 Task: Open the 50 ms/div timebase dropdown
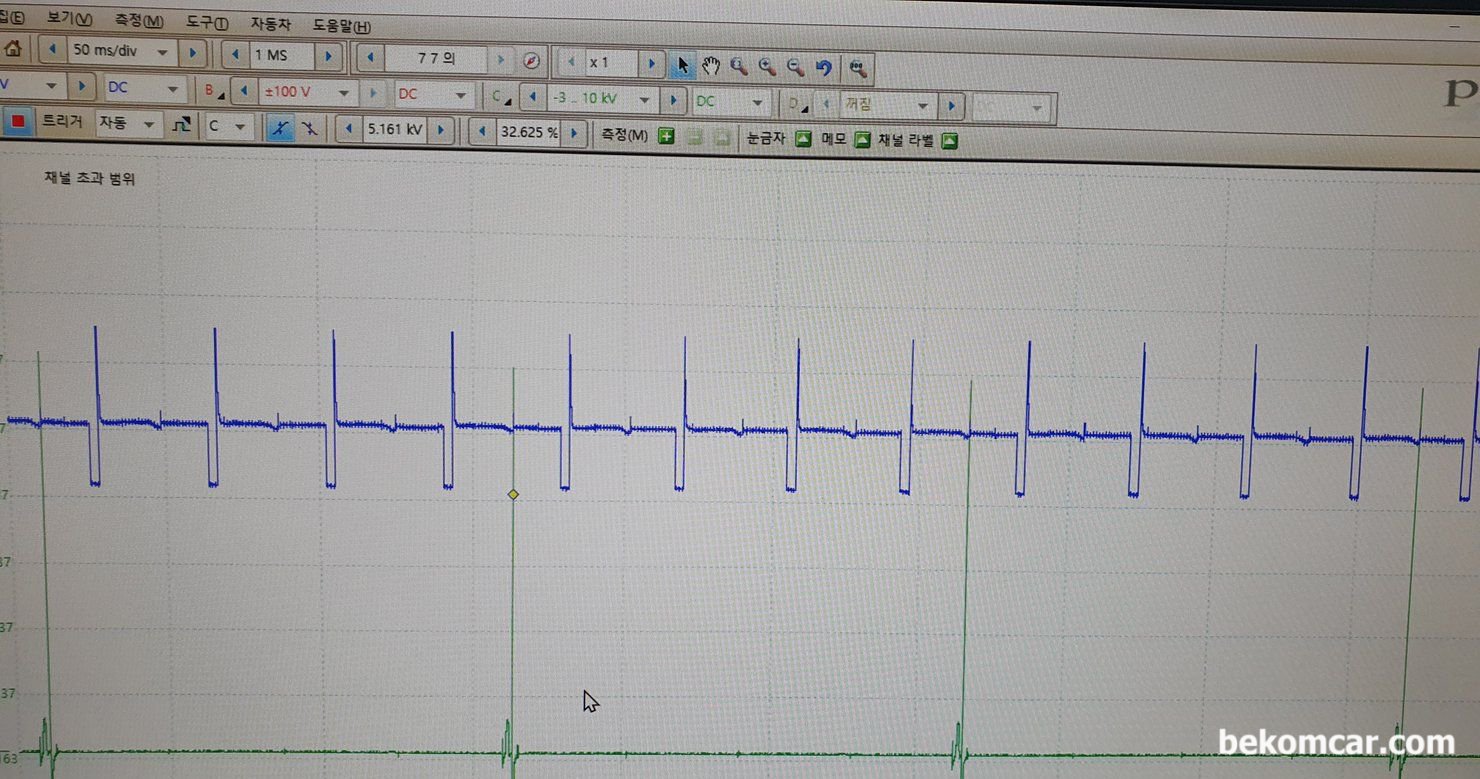pos(125,50)
